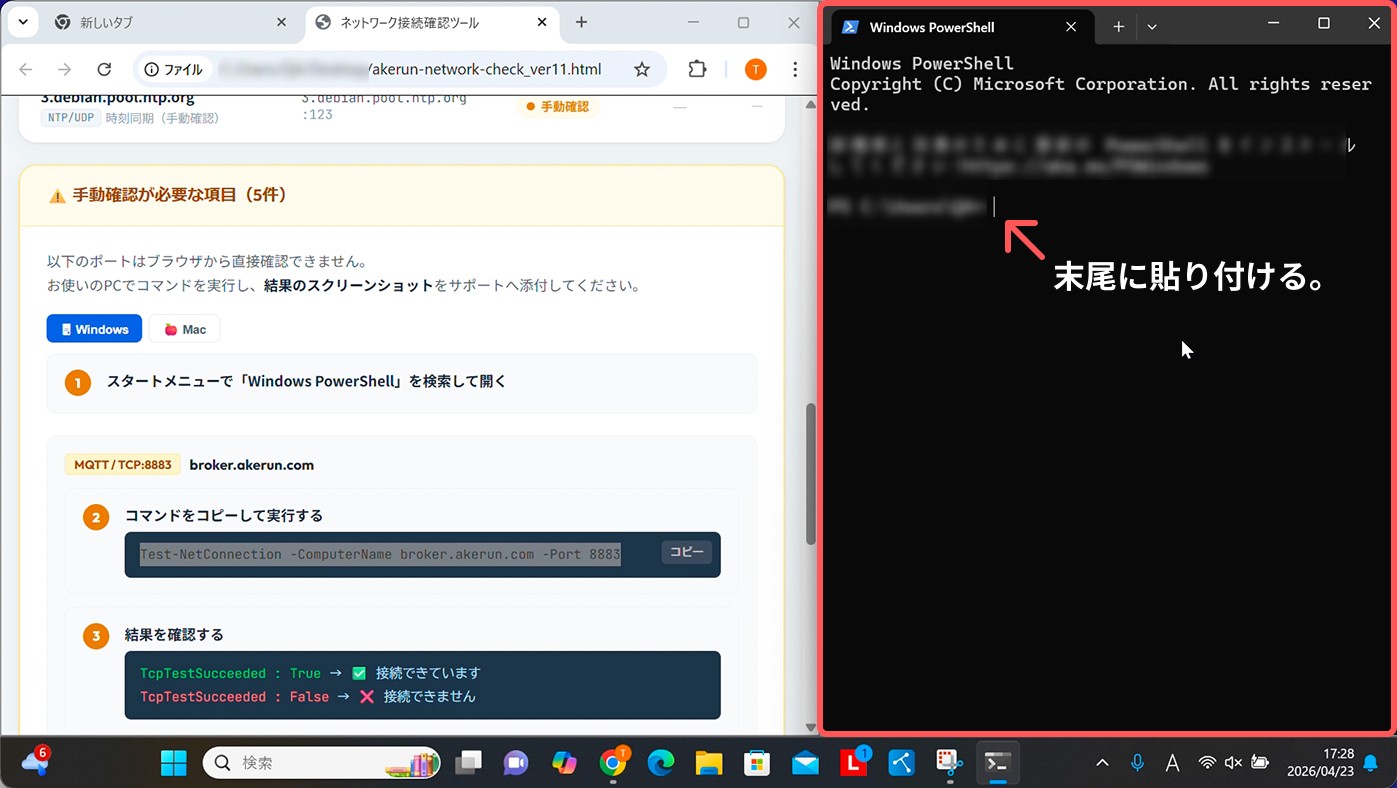1397x788 pixels.
Task: Open the Snipping Tool from the taskbar
Action: tap(949, 763)
